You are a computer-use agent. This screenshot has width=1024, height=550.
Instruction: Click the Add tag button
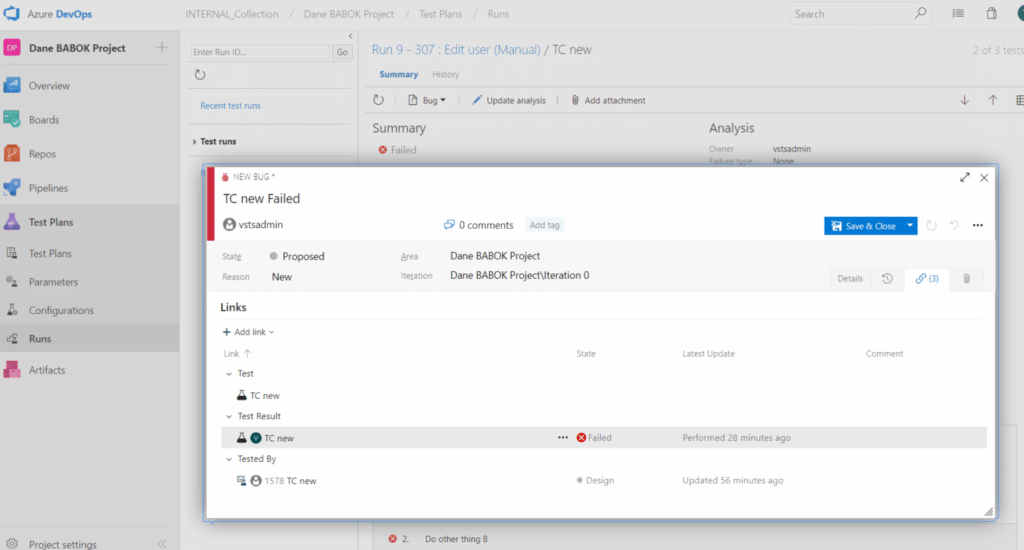coord(545,225)
